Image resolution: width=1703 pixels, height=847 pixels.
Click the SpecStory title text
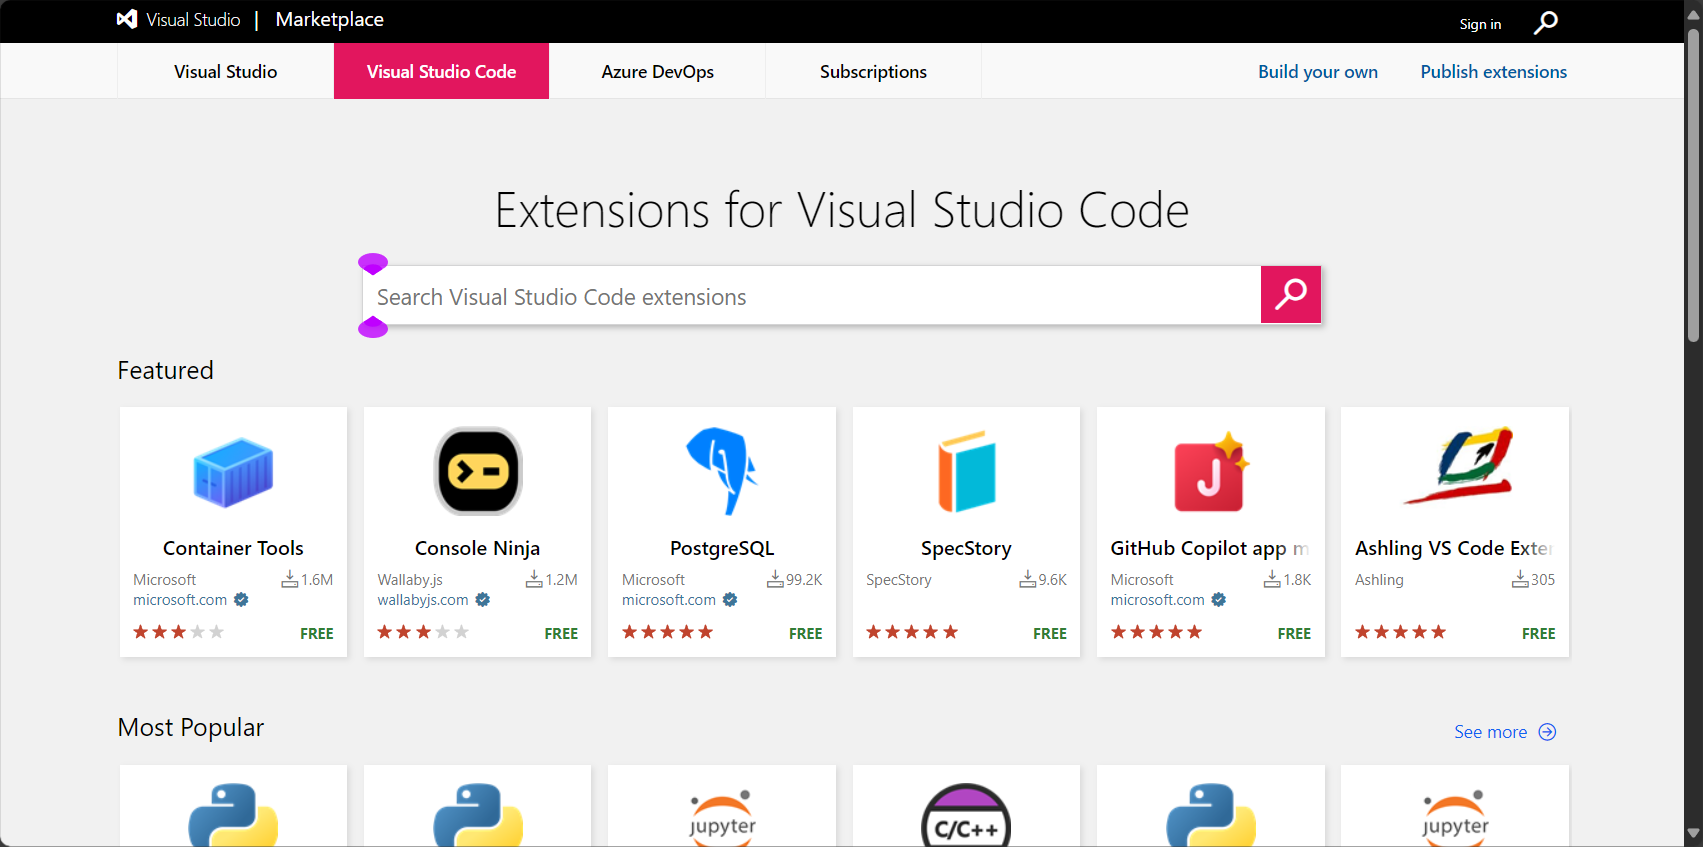(966, 548)
